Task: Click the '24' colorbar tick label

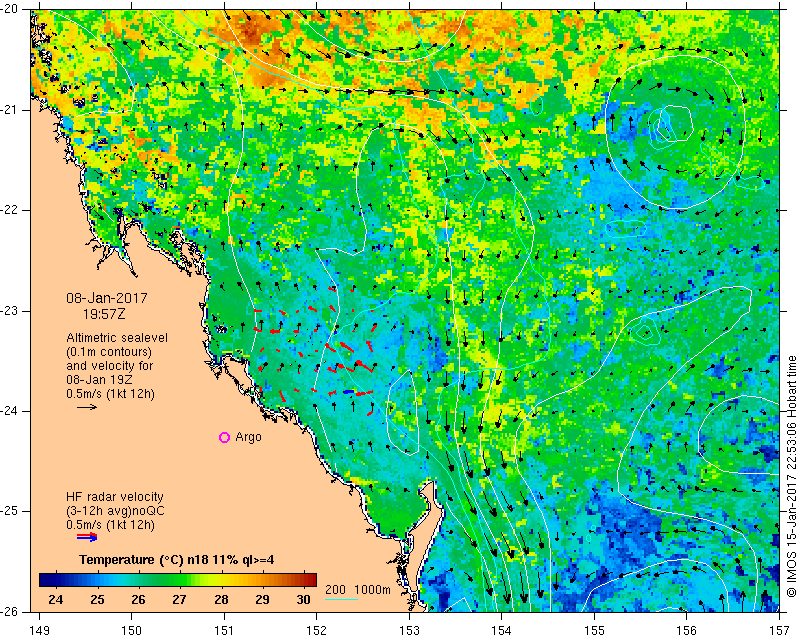Action: 56,600
